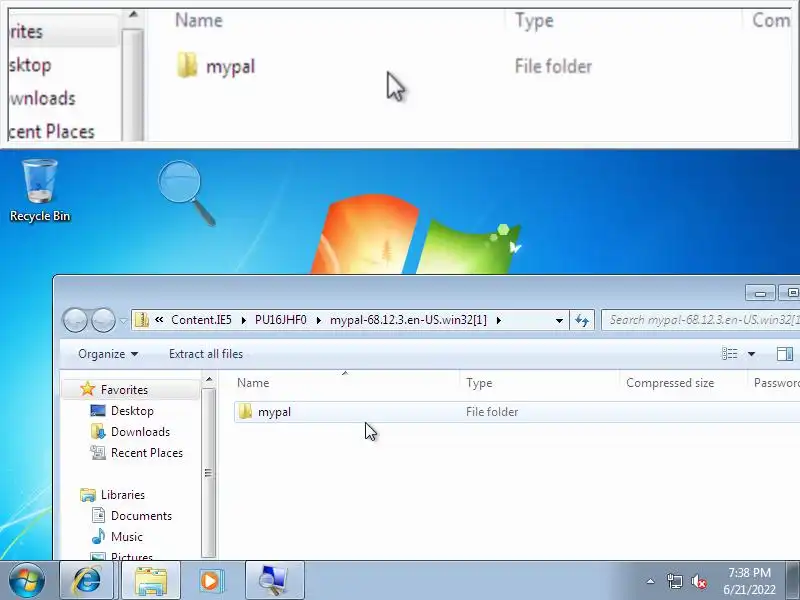Expand arrow after PU16JHF0 breadcrumb

click(x=318, y=320)
